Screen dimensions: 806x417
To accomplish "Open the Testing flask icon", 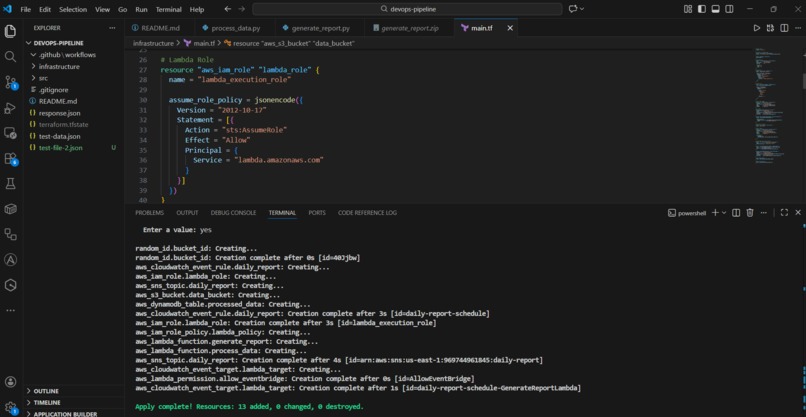I will click(x=10, y=184).
